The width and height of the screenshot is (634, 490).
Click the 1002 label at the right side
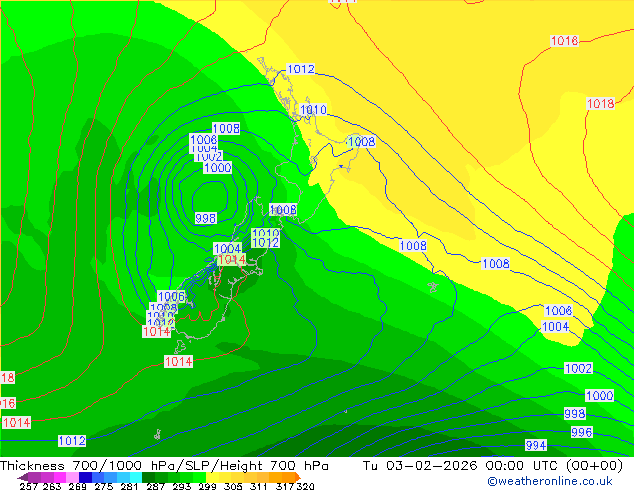(578, 368)
